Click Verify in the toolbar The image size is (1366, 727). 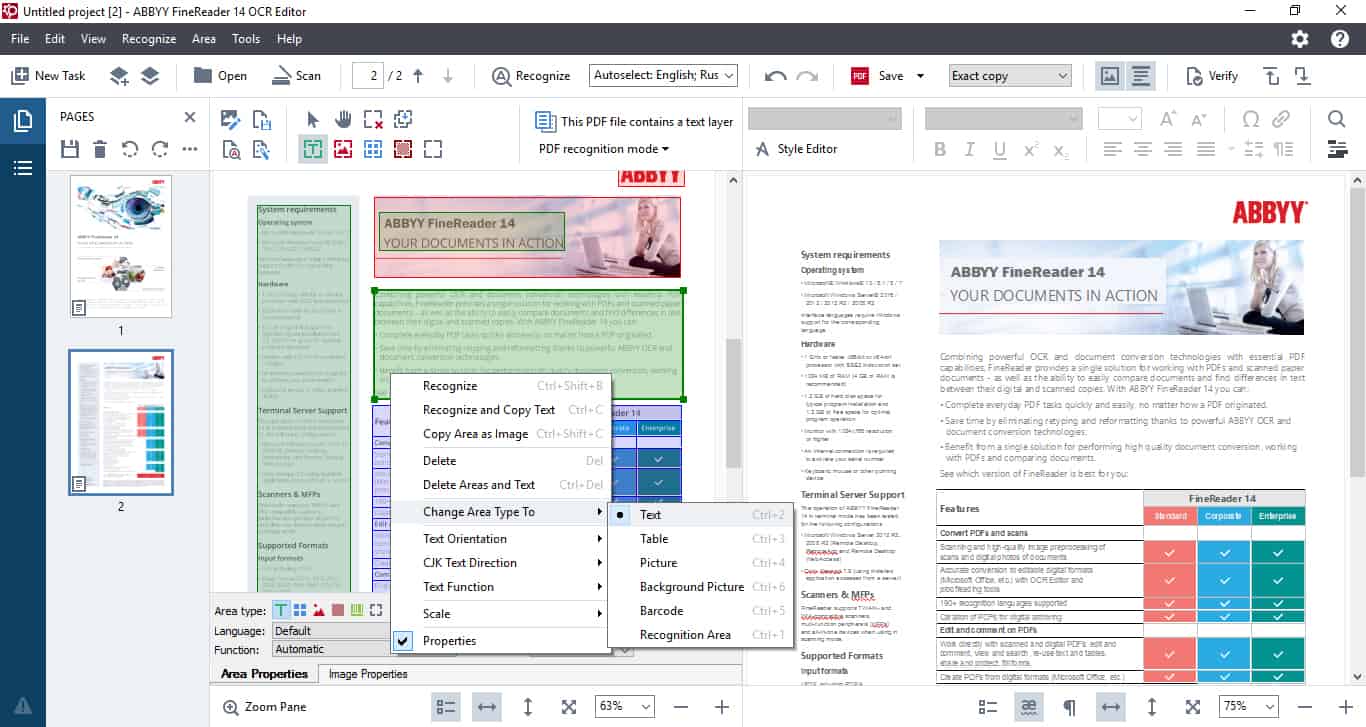point(1212,75)
